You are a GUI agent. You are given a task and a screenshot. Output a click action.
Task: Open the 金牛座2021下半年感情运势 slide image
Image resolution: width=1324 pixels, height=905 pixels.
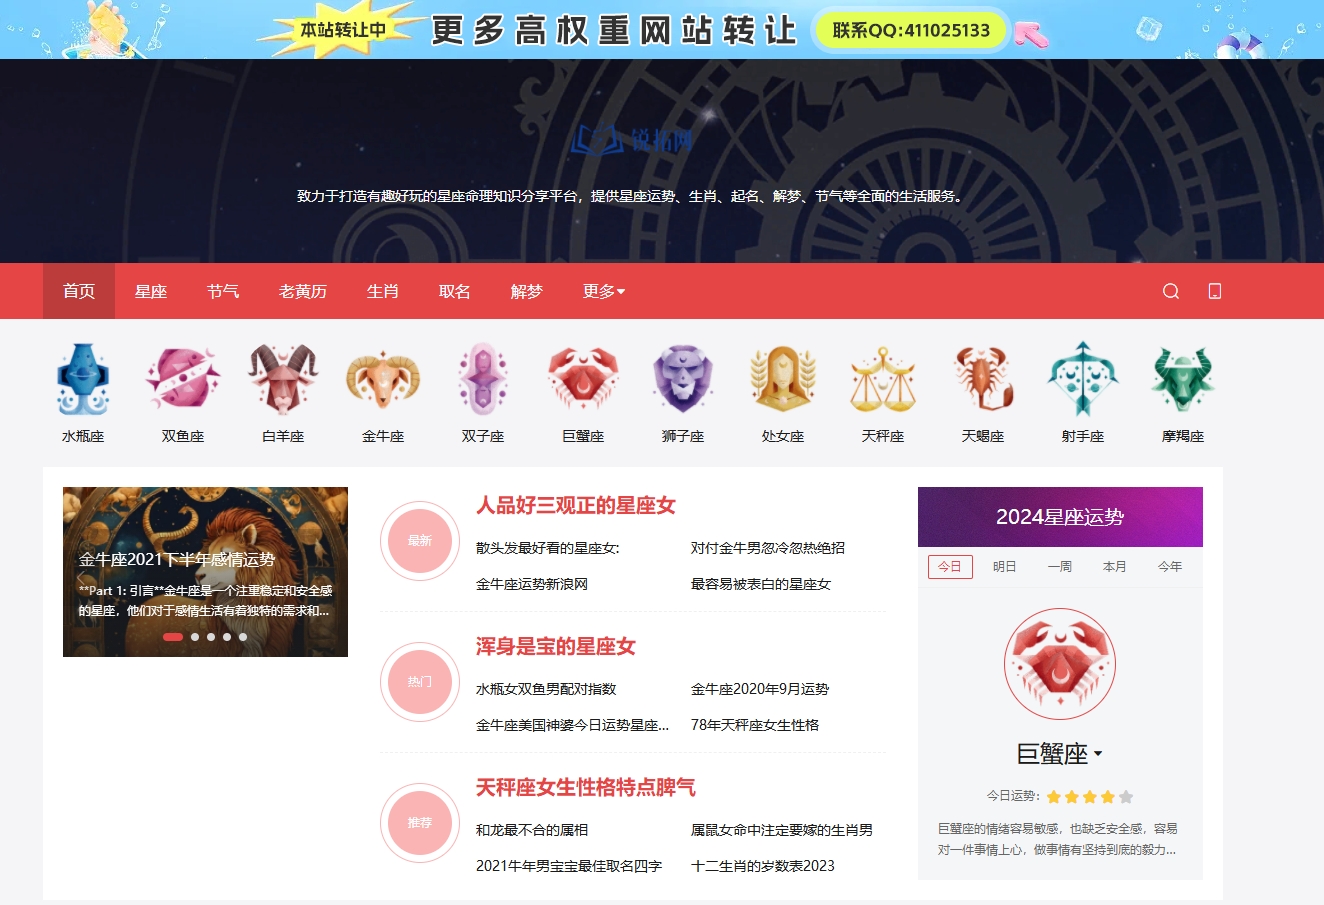pyautogui.click(x=205, y=572)
